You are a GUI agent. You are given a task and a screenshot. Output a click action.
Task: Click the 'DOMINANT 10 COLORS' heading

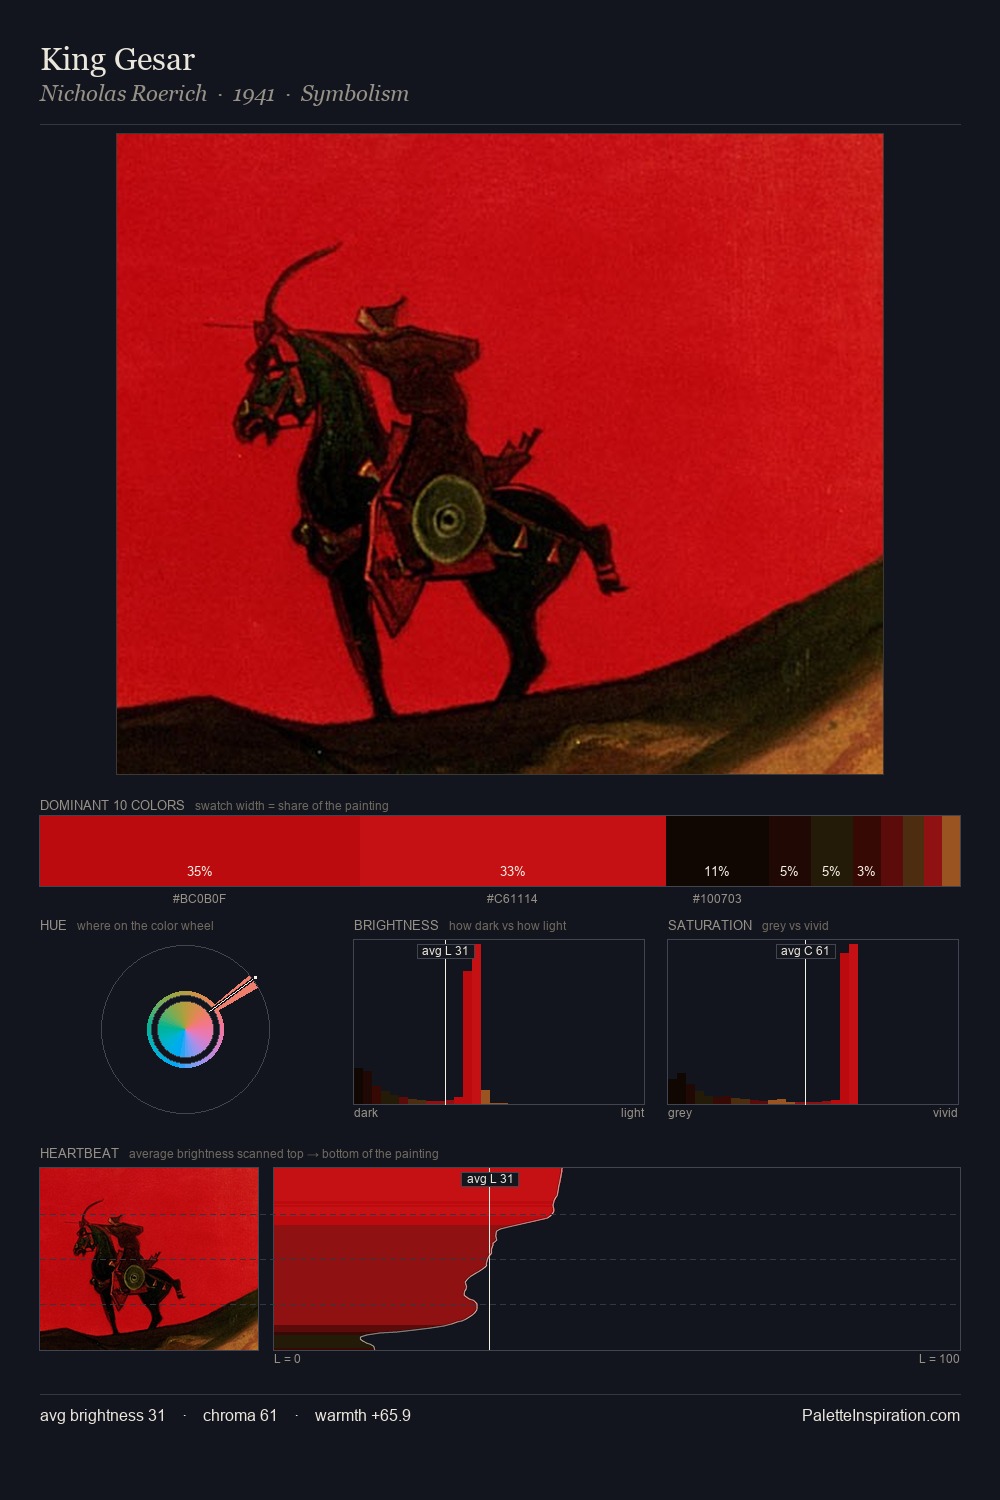point(112,805)
